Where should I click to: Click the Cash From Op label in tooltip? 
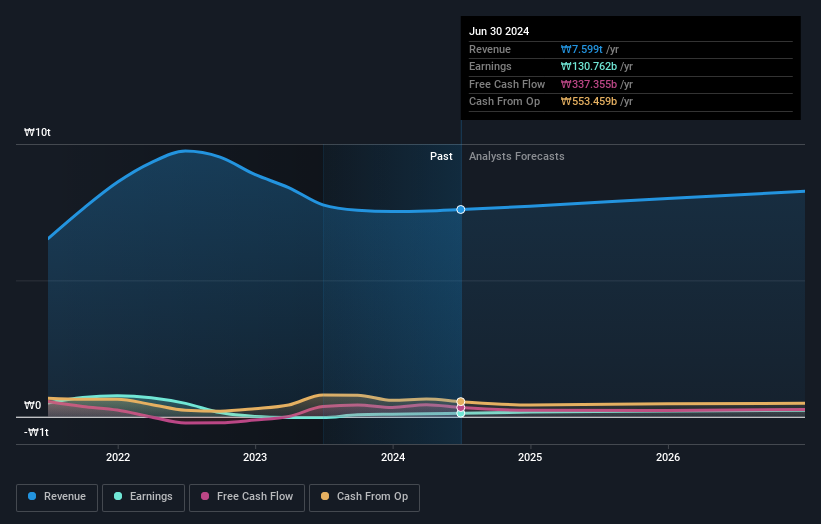[504, 102]
